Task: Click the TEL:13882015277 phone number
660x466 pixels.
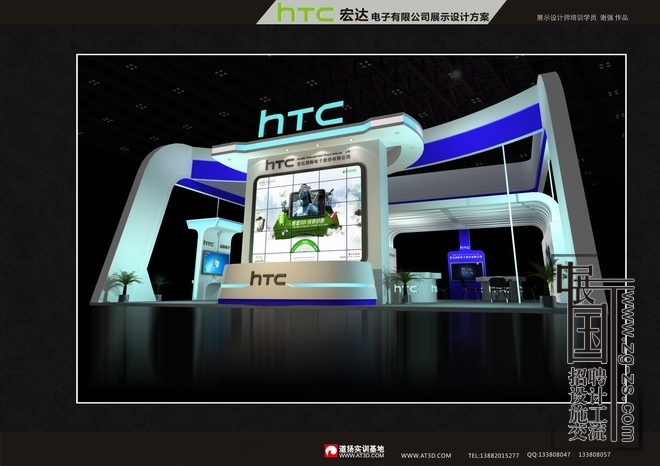Action: (x=493, y=455)
